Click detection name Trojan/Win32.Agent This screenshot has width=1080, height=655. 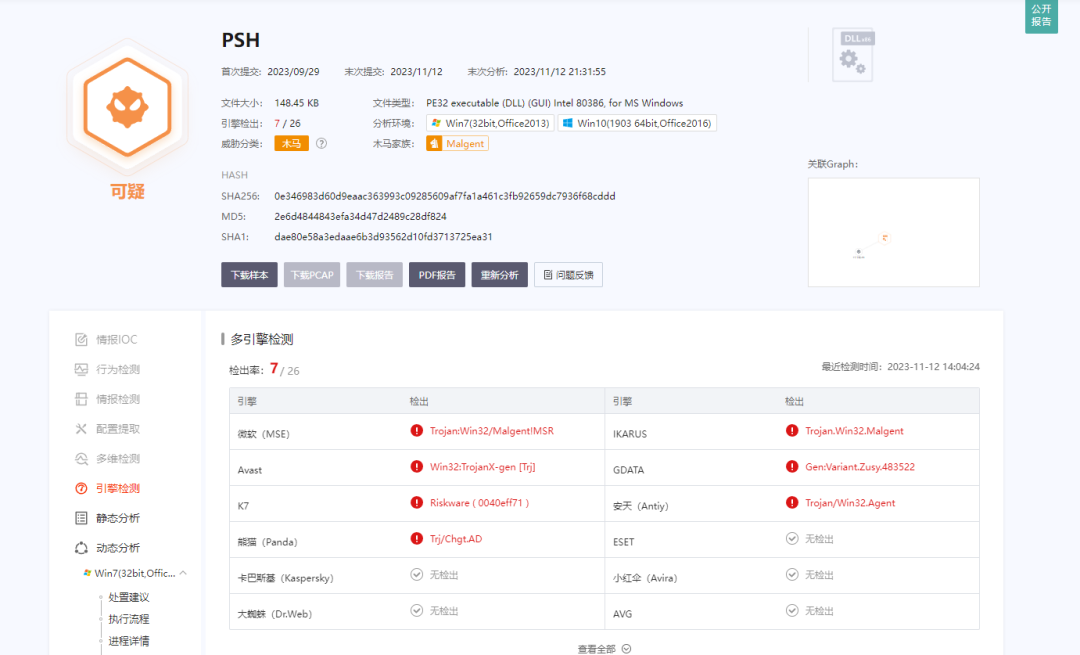coord(850,503)
